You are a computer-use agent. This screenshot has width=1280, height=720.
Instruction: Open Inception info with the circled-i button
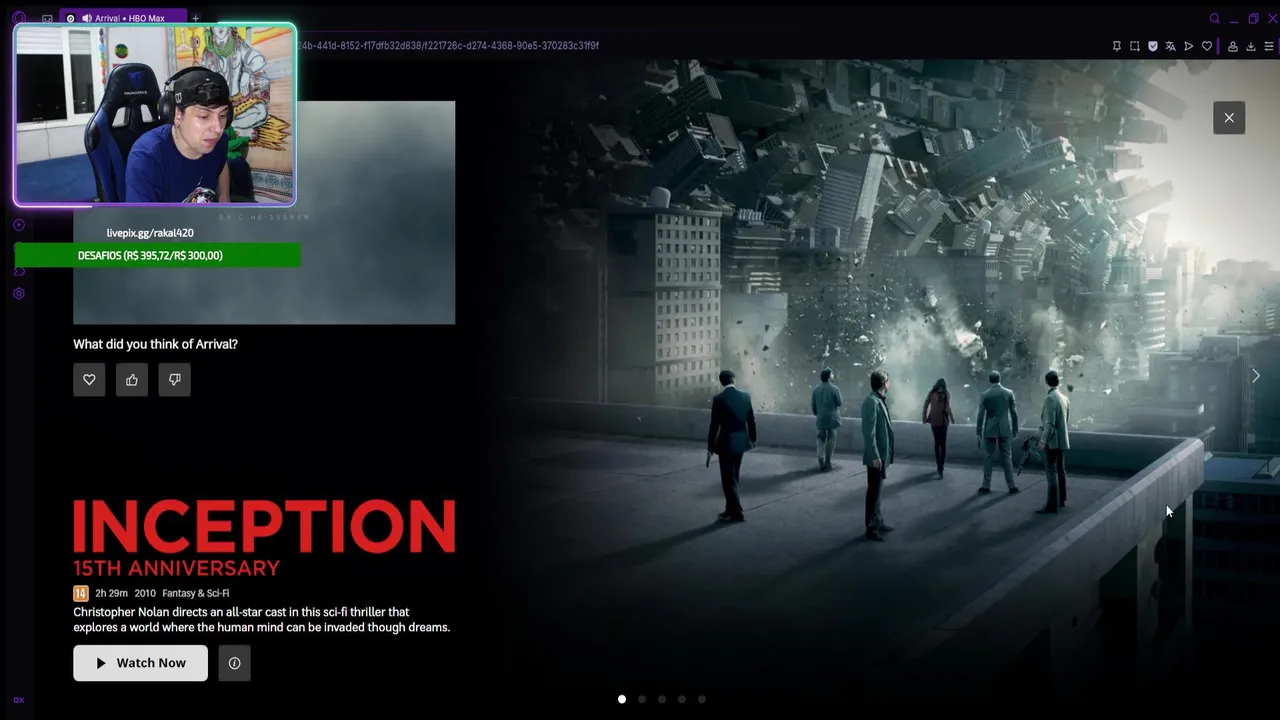click(x=234, y=663)
